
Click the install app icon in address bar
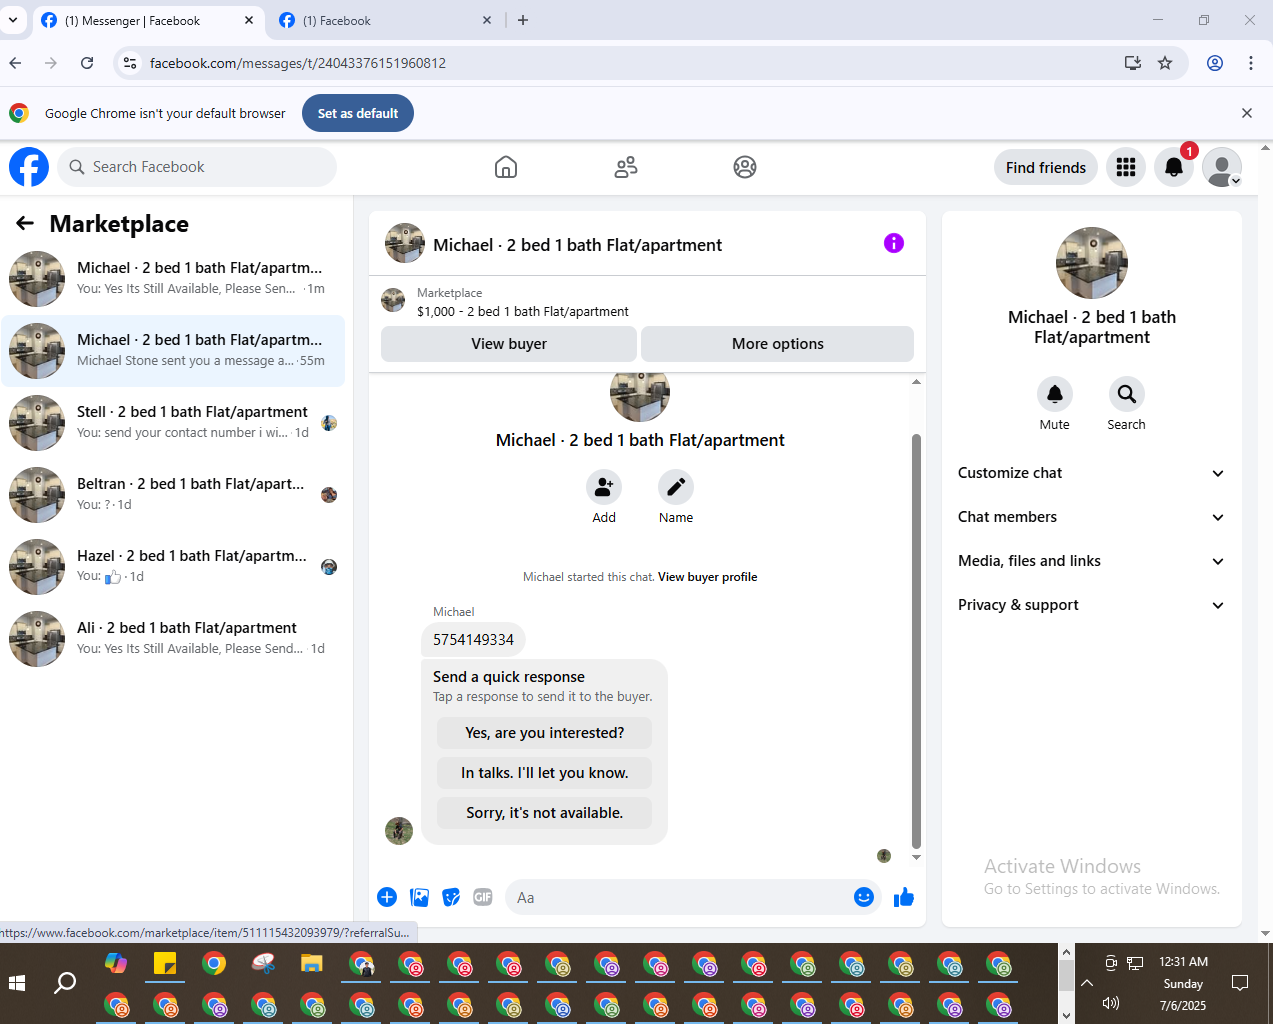1133,63
